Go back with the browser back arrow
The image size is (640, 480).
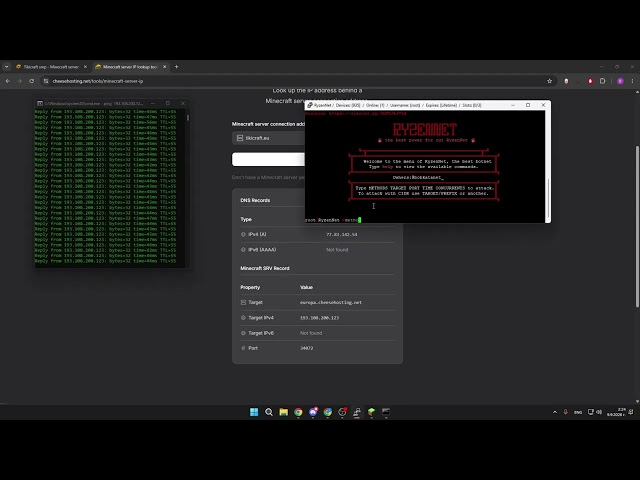(x=8, y=81)
